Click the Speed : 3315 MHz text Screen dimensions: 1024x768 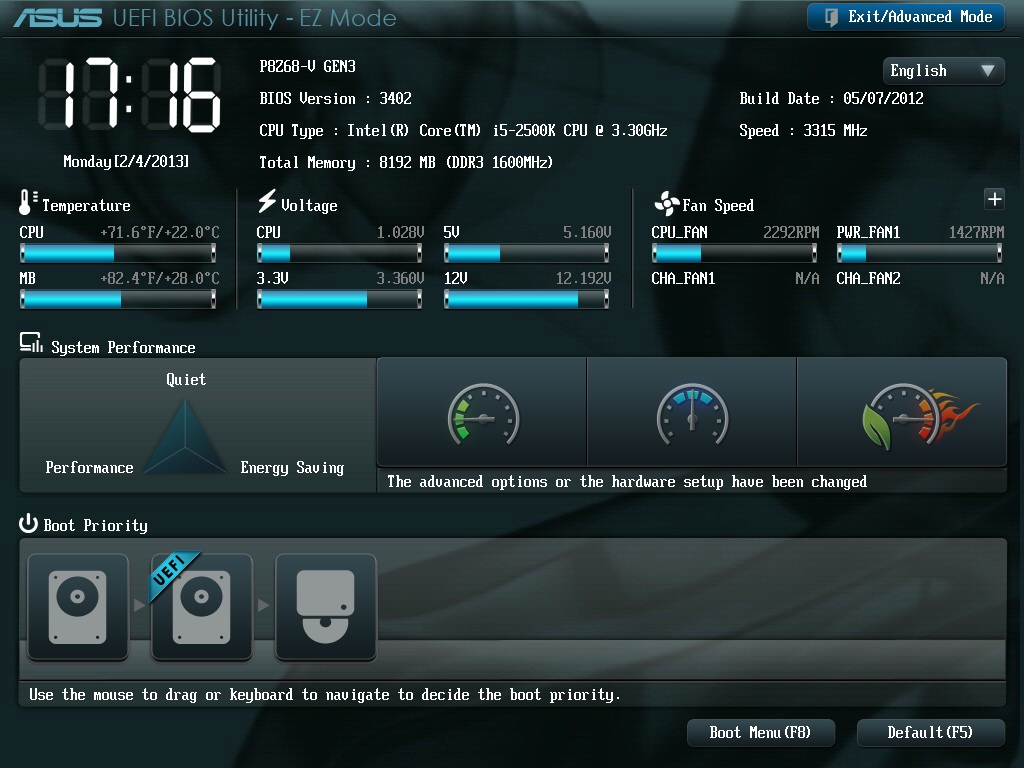(803, 131)
